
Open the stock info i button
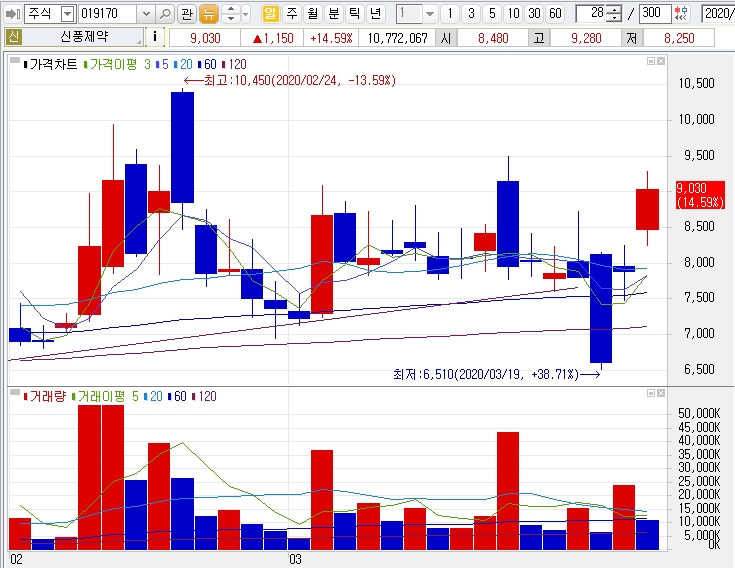[x=155, y=37]
